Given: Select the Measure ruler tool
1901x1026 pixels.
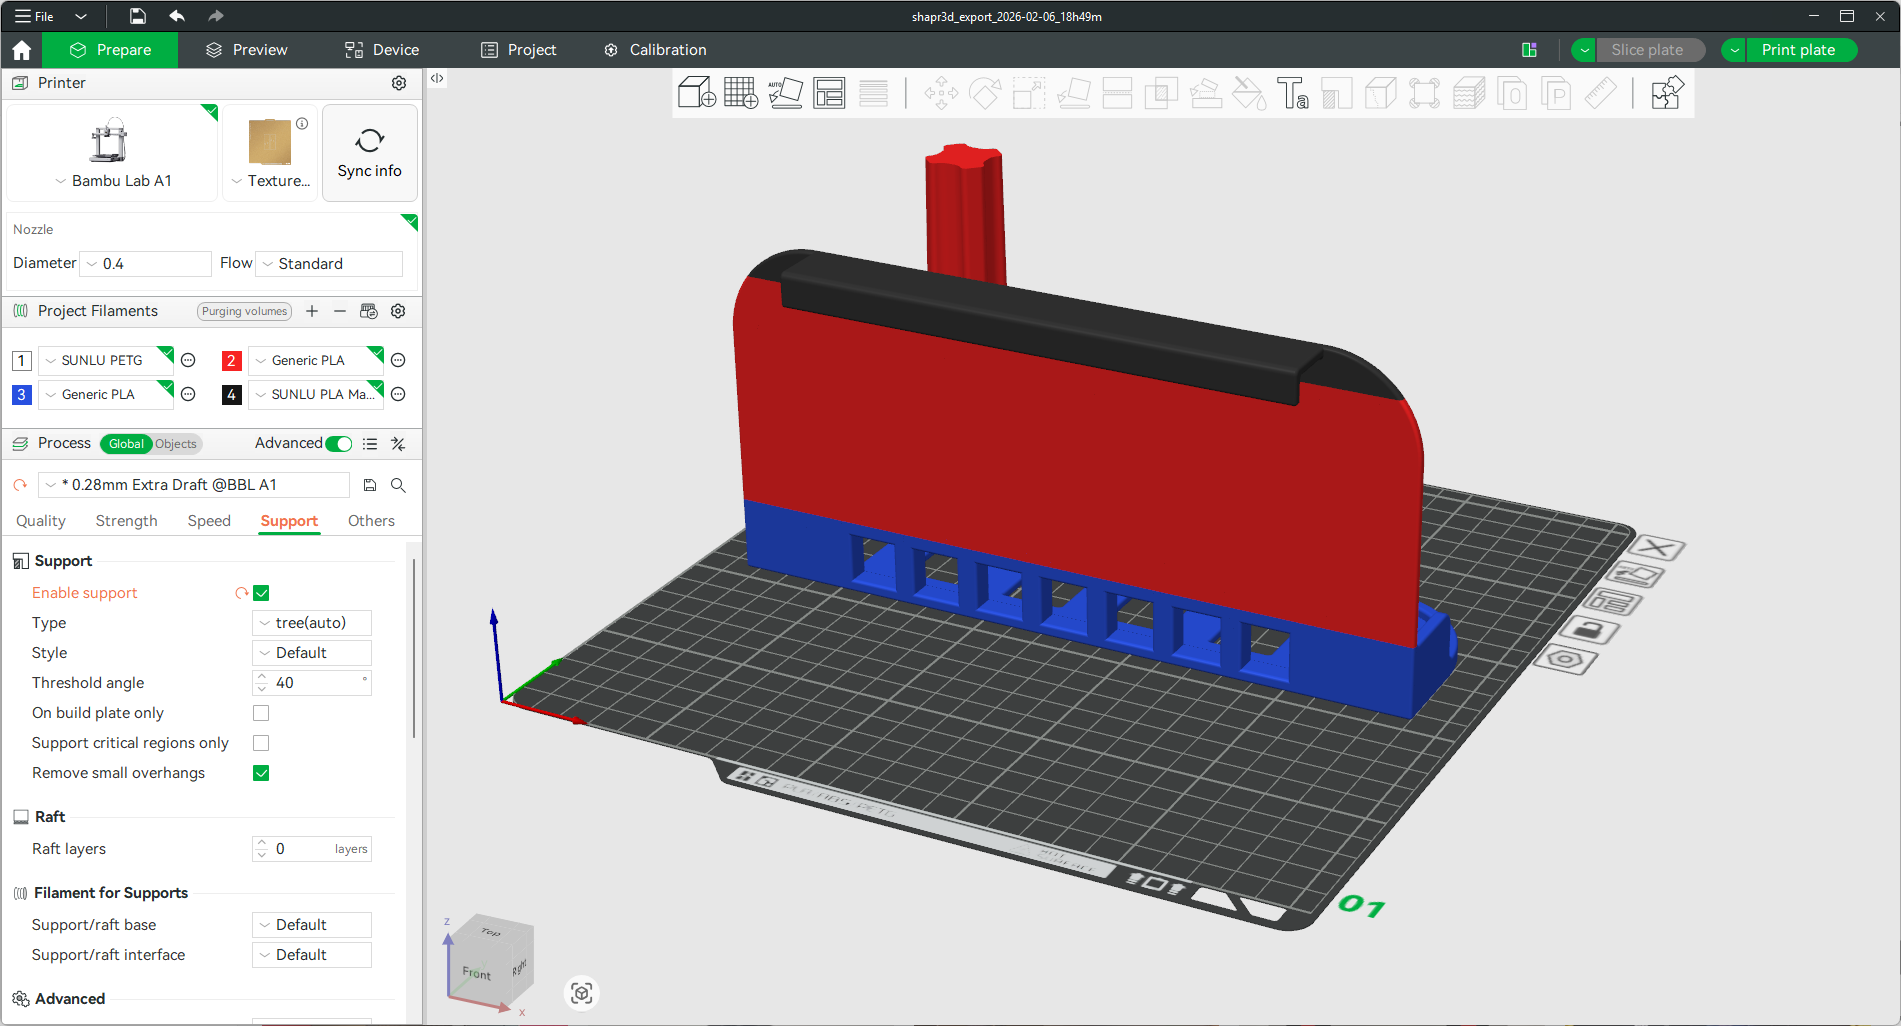Looking at the screenshot, I should [1601, 93].
